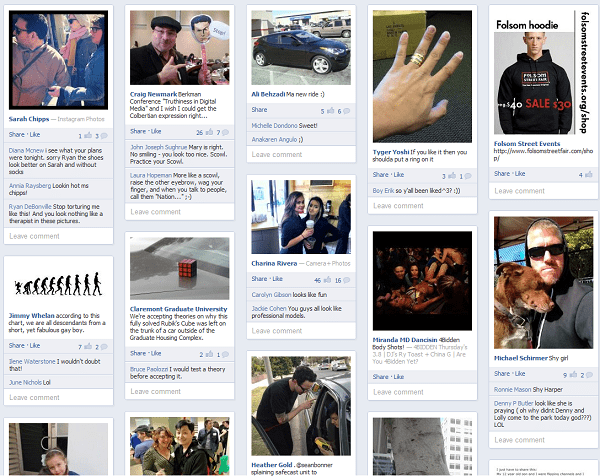The width and height of the screenshot is (600, 476).
Task: Click the comment bubble icon on Jimmy Whelan post
Action: click(104, 347)
